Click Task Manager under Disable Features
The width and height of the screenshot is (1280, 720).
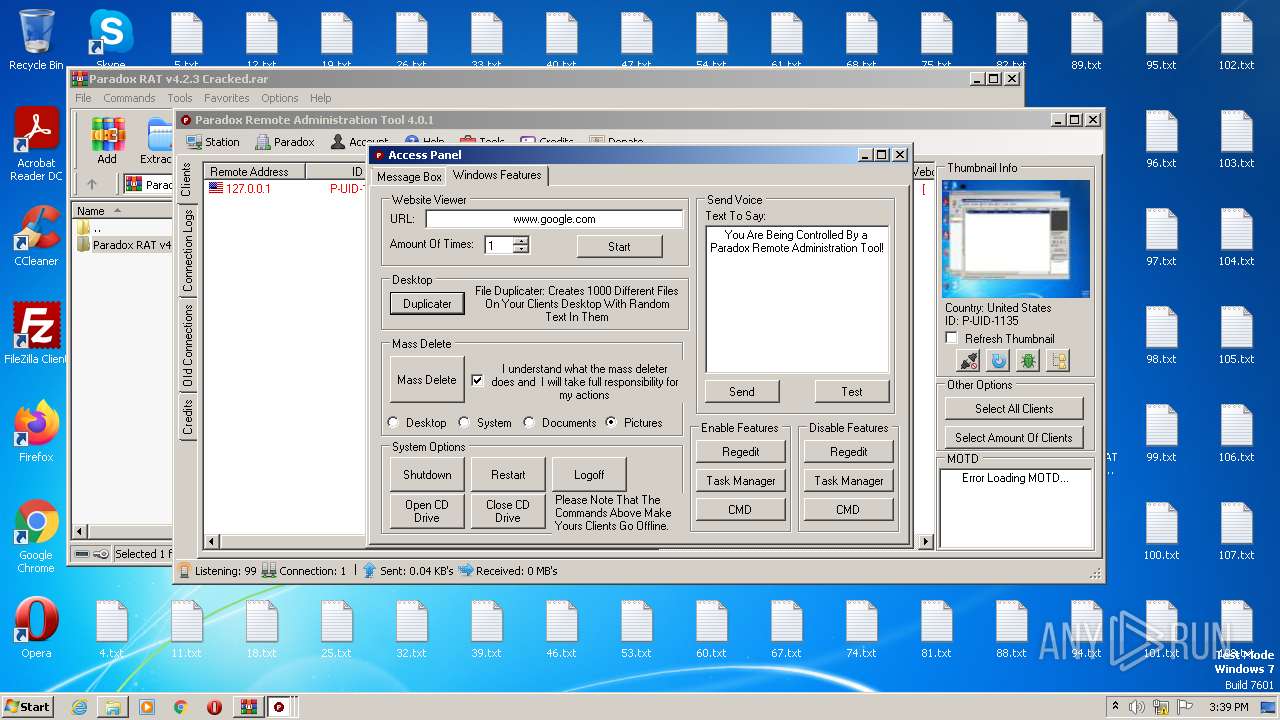[848, 480]
